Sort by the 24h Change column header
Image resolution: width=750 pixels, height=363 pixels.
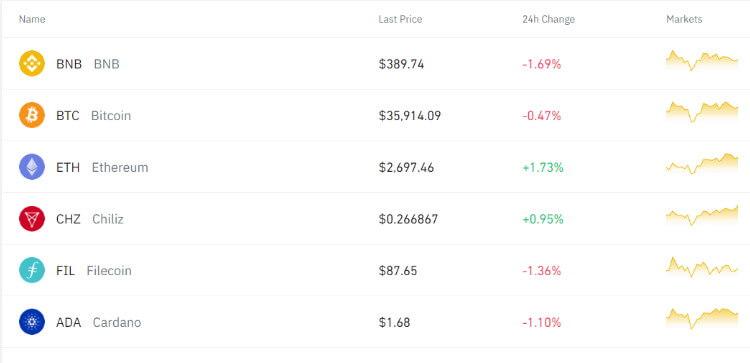[549, 20]
